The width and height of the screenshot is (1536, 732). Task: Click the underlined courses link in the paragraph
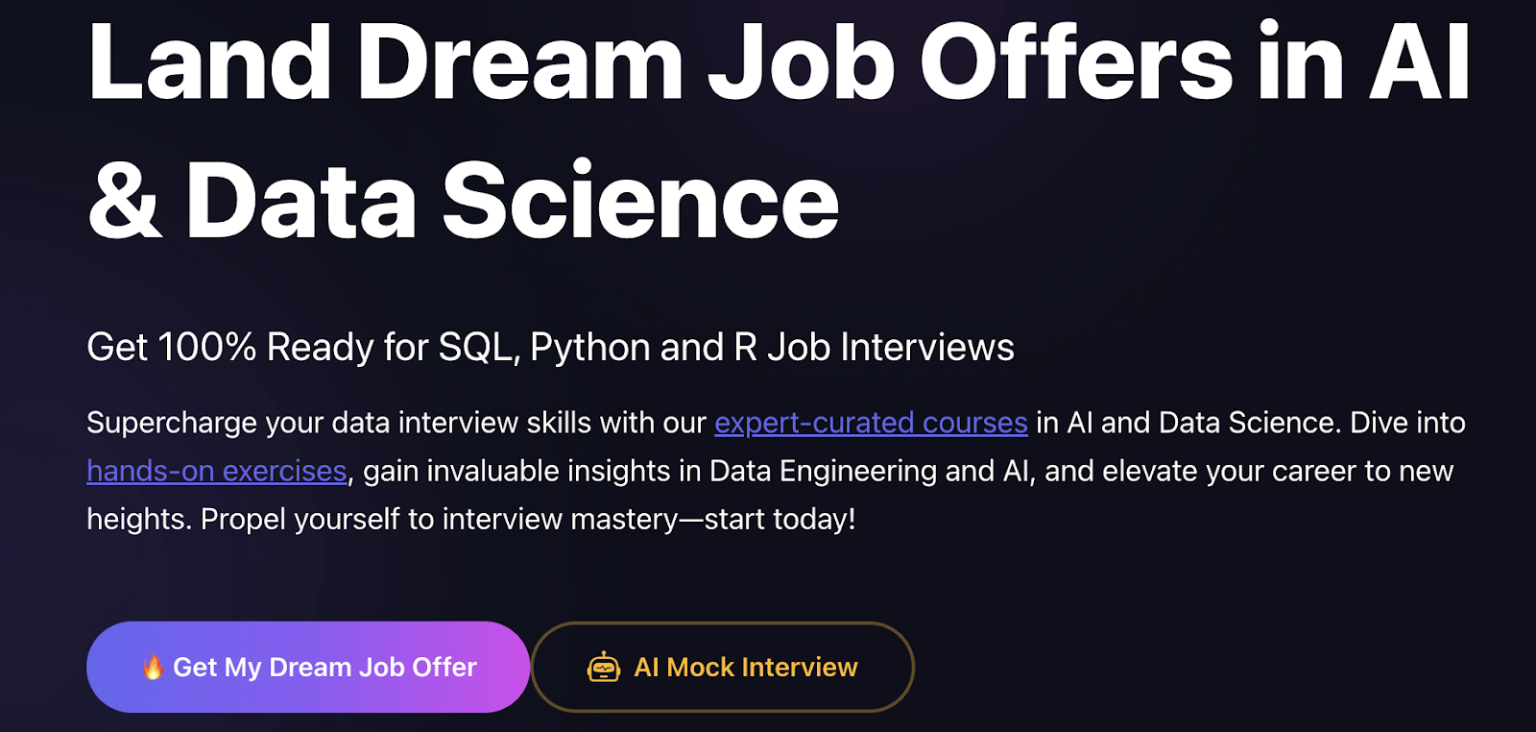[x=869, y=422]
